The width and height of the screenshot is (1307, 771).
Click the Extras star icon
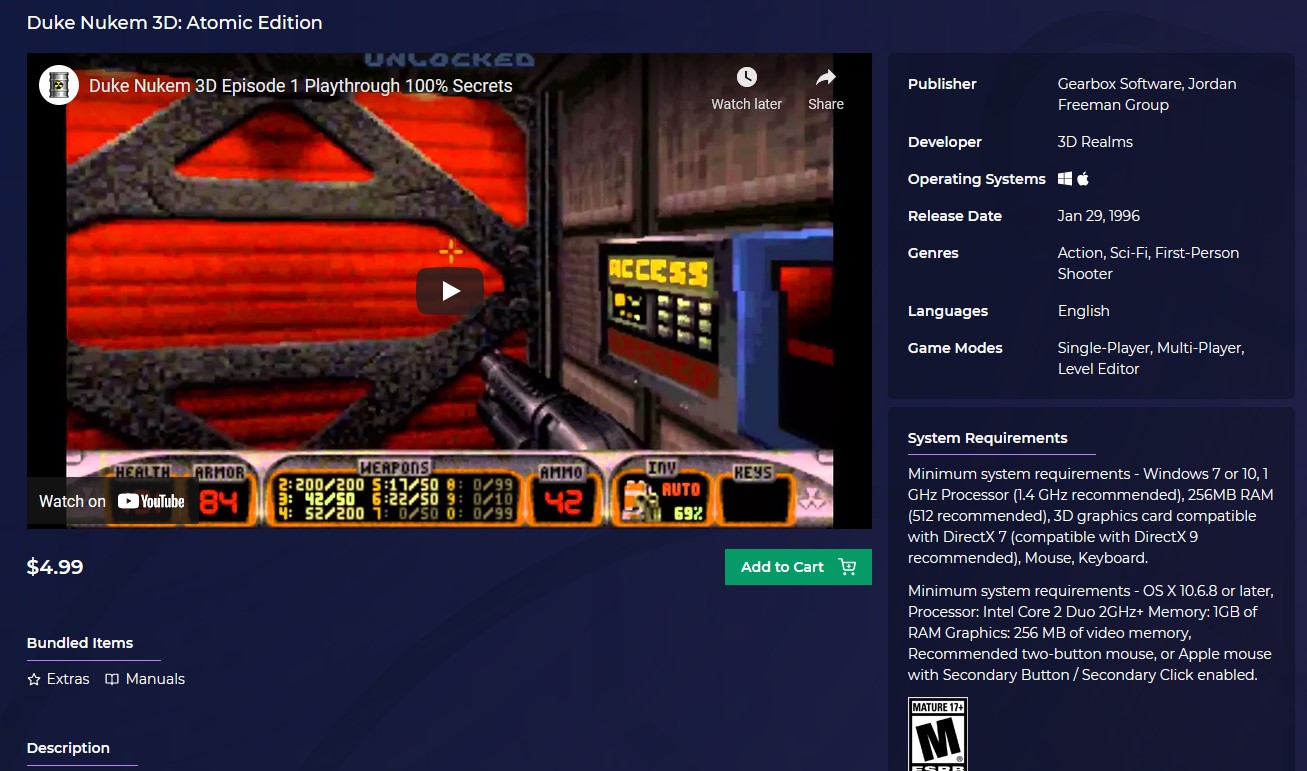34,679
